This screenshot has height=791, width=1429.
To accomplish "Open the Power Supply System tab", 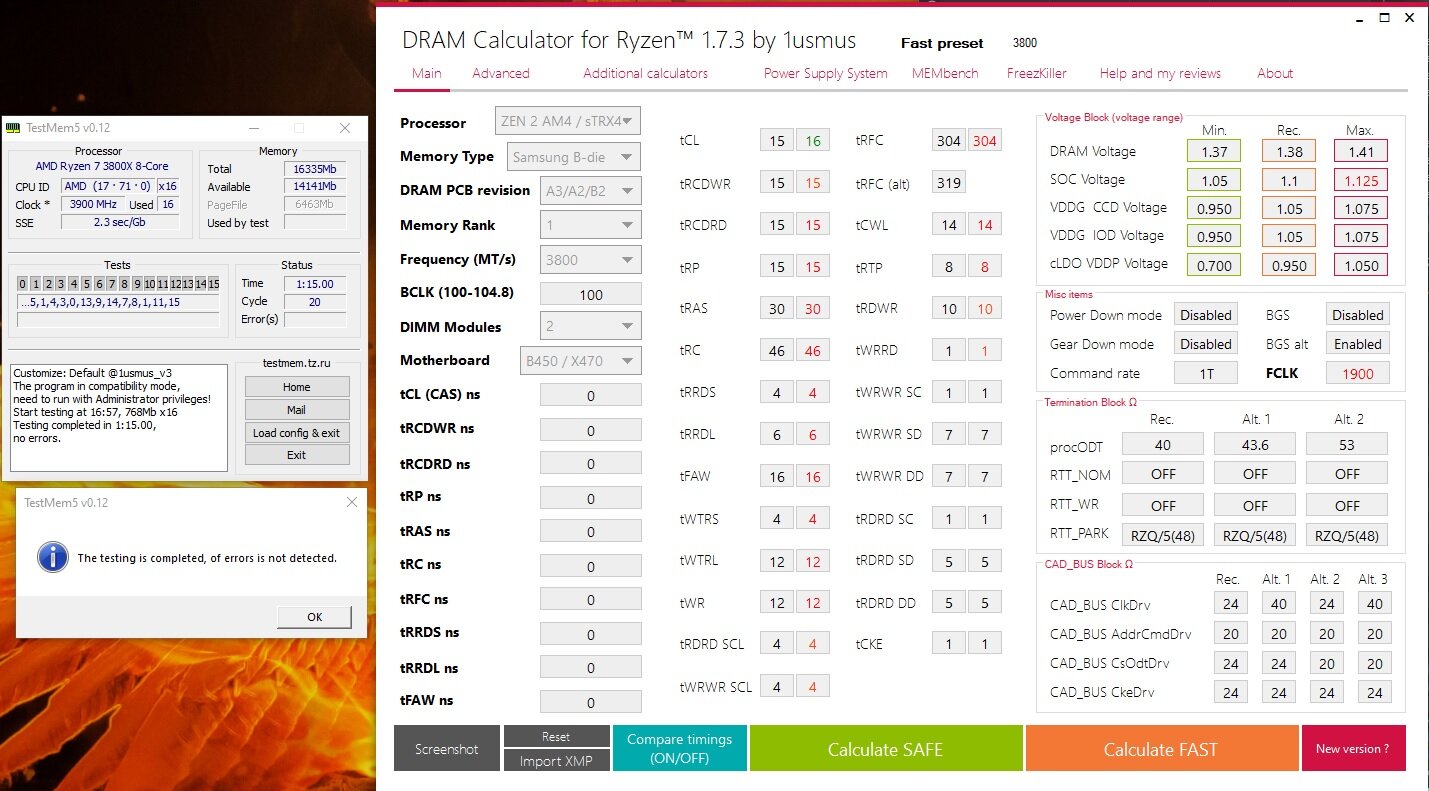I will [825, 73].
